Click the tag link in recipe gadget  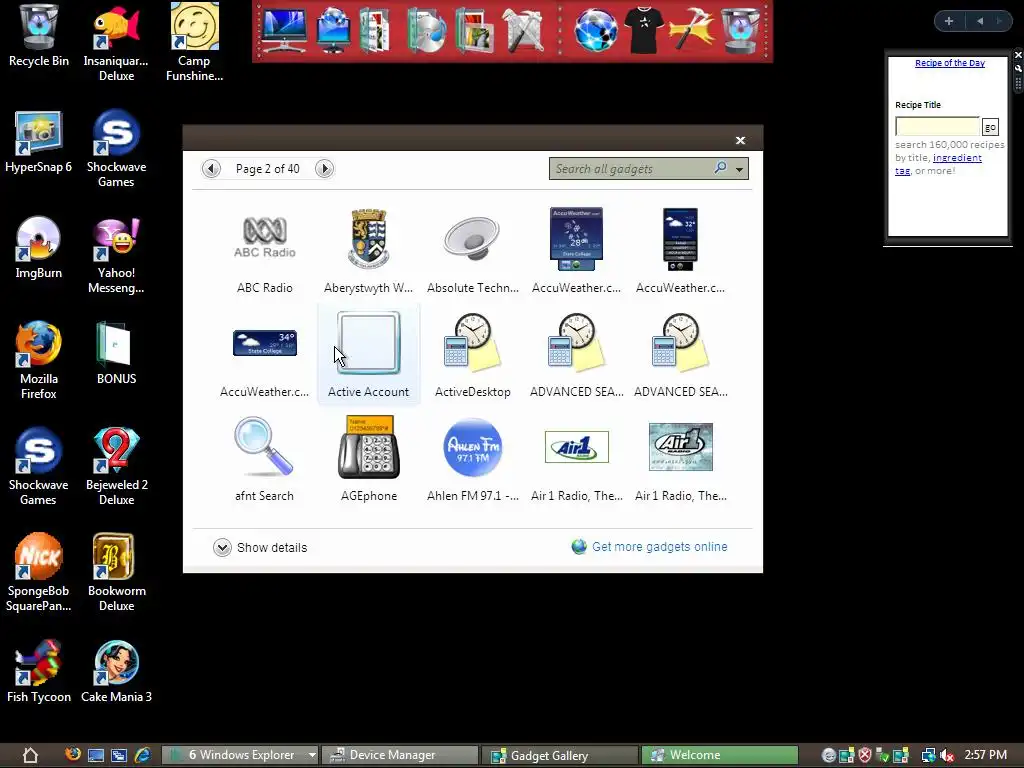point(903,170)
